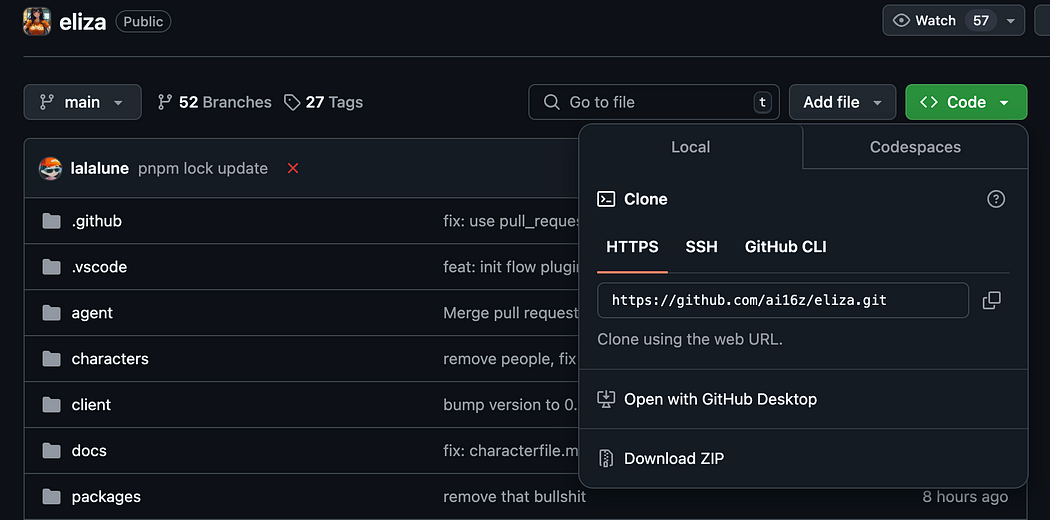The image size is (1050, 520).
Task: Click the Go to file search field
Action: 654,102
